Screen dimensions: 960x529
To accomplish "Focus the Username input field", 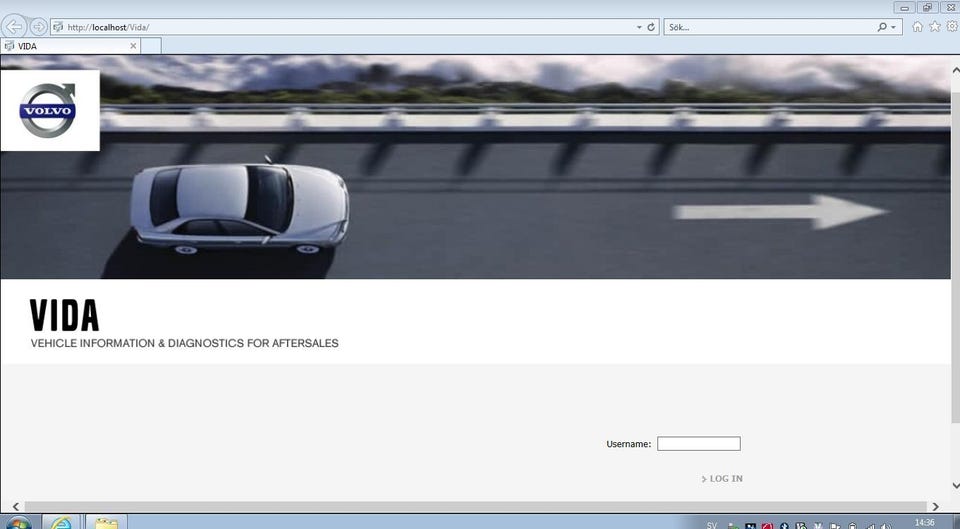I will coord(699,443).
